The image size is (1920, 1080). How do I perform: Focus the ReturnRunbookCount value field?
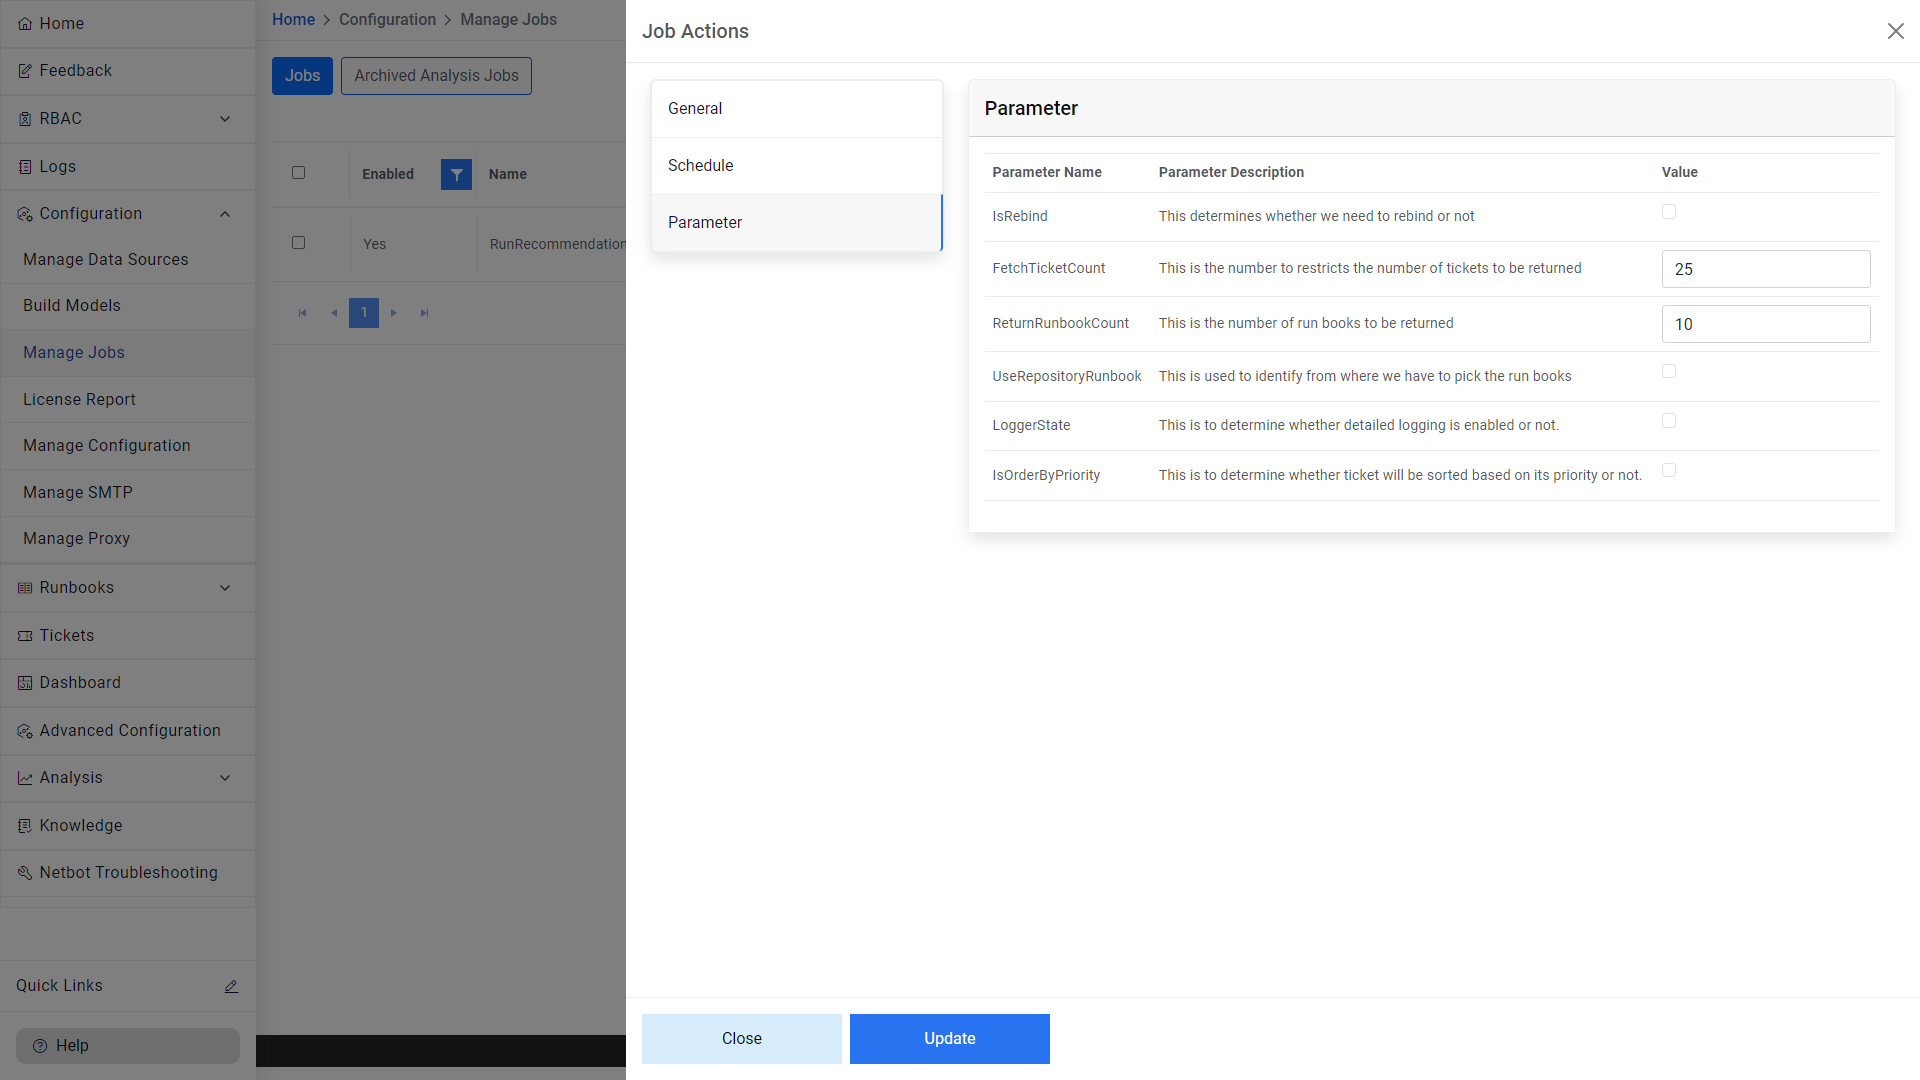click(x=1766, y=324)
